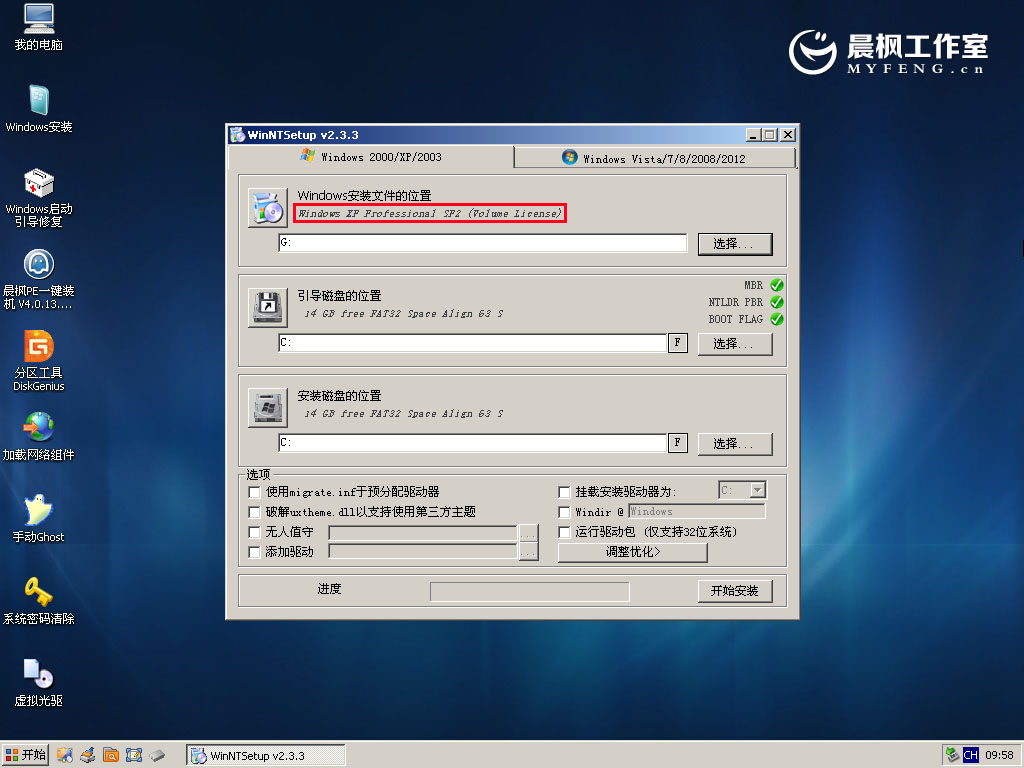This screenshot has height=768, width=1024.
Task: Switch to Windows 2000/XP/2003 tab
Action: (x=371, y=157)
